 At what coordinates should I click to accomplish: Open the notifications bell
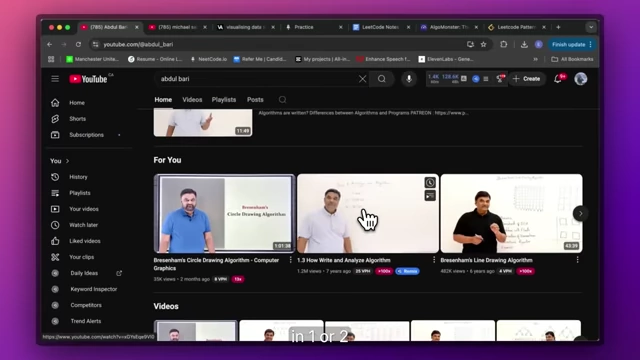(558, 79)
